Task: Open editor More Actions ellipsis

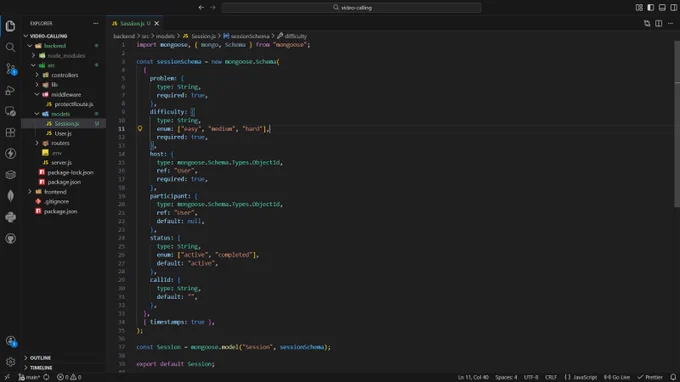Action: click(x=670, y=23)
